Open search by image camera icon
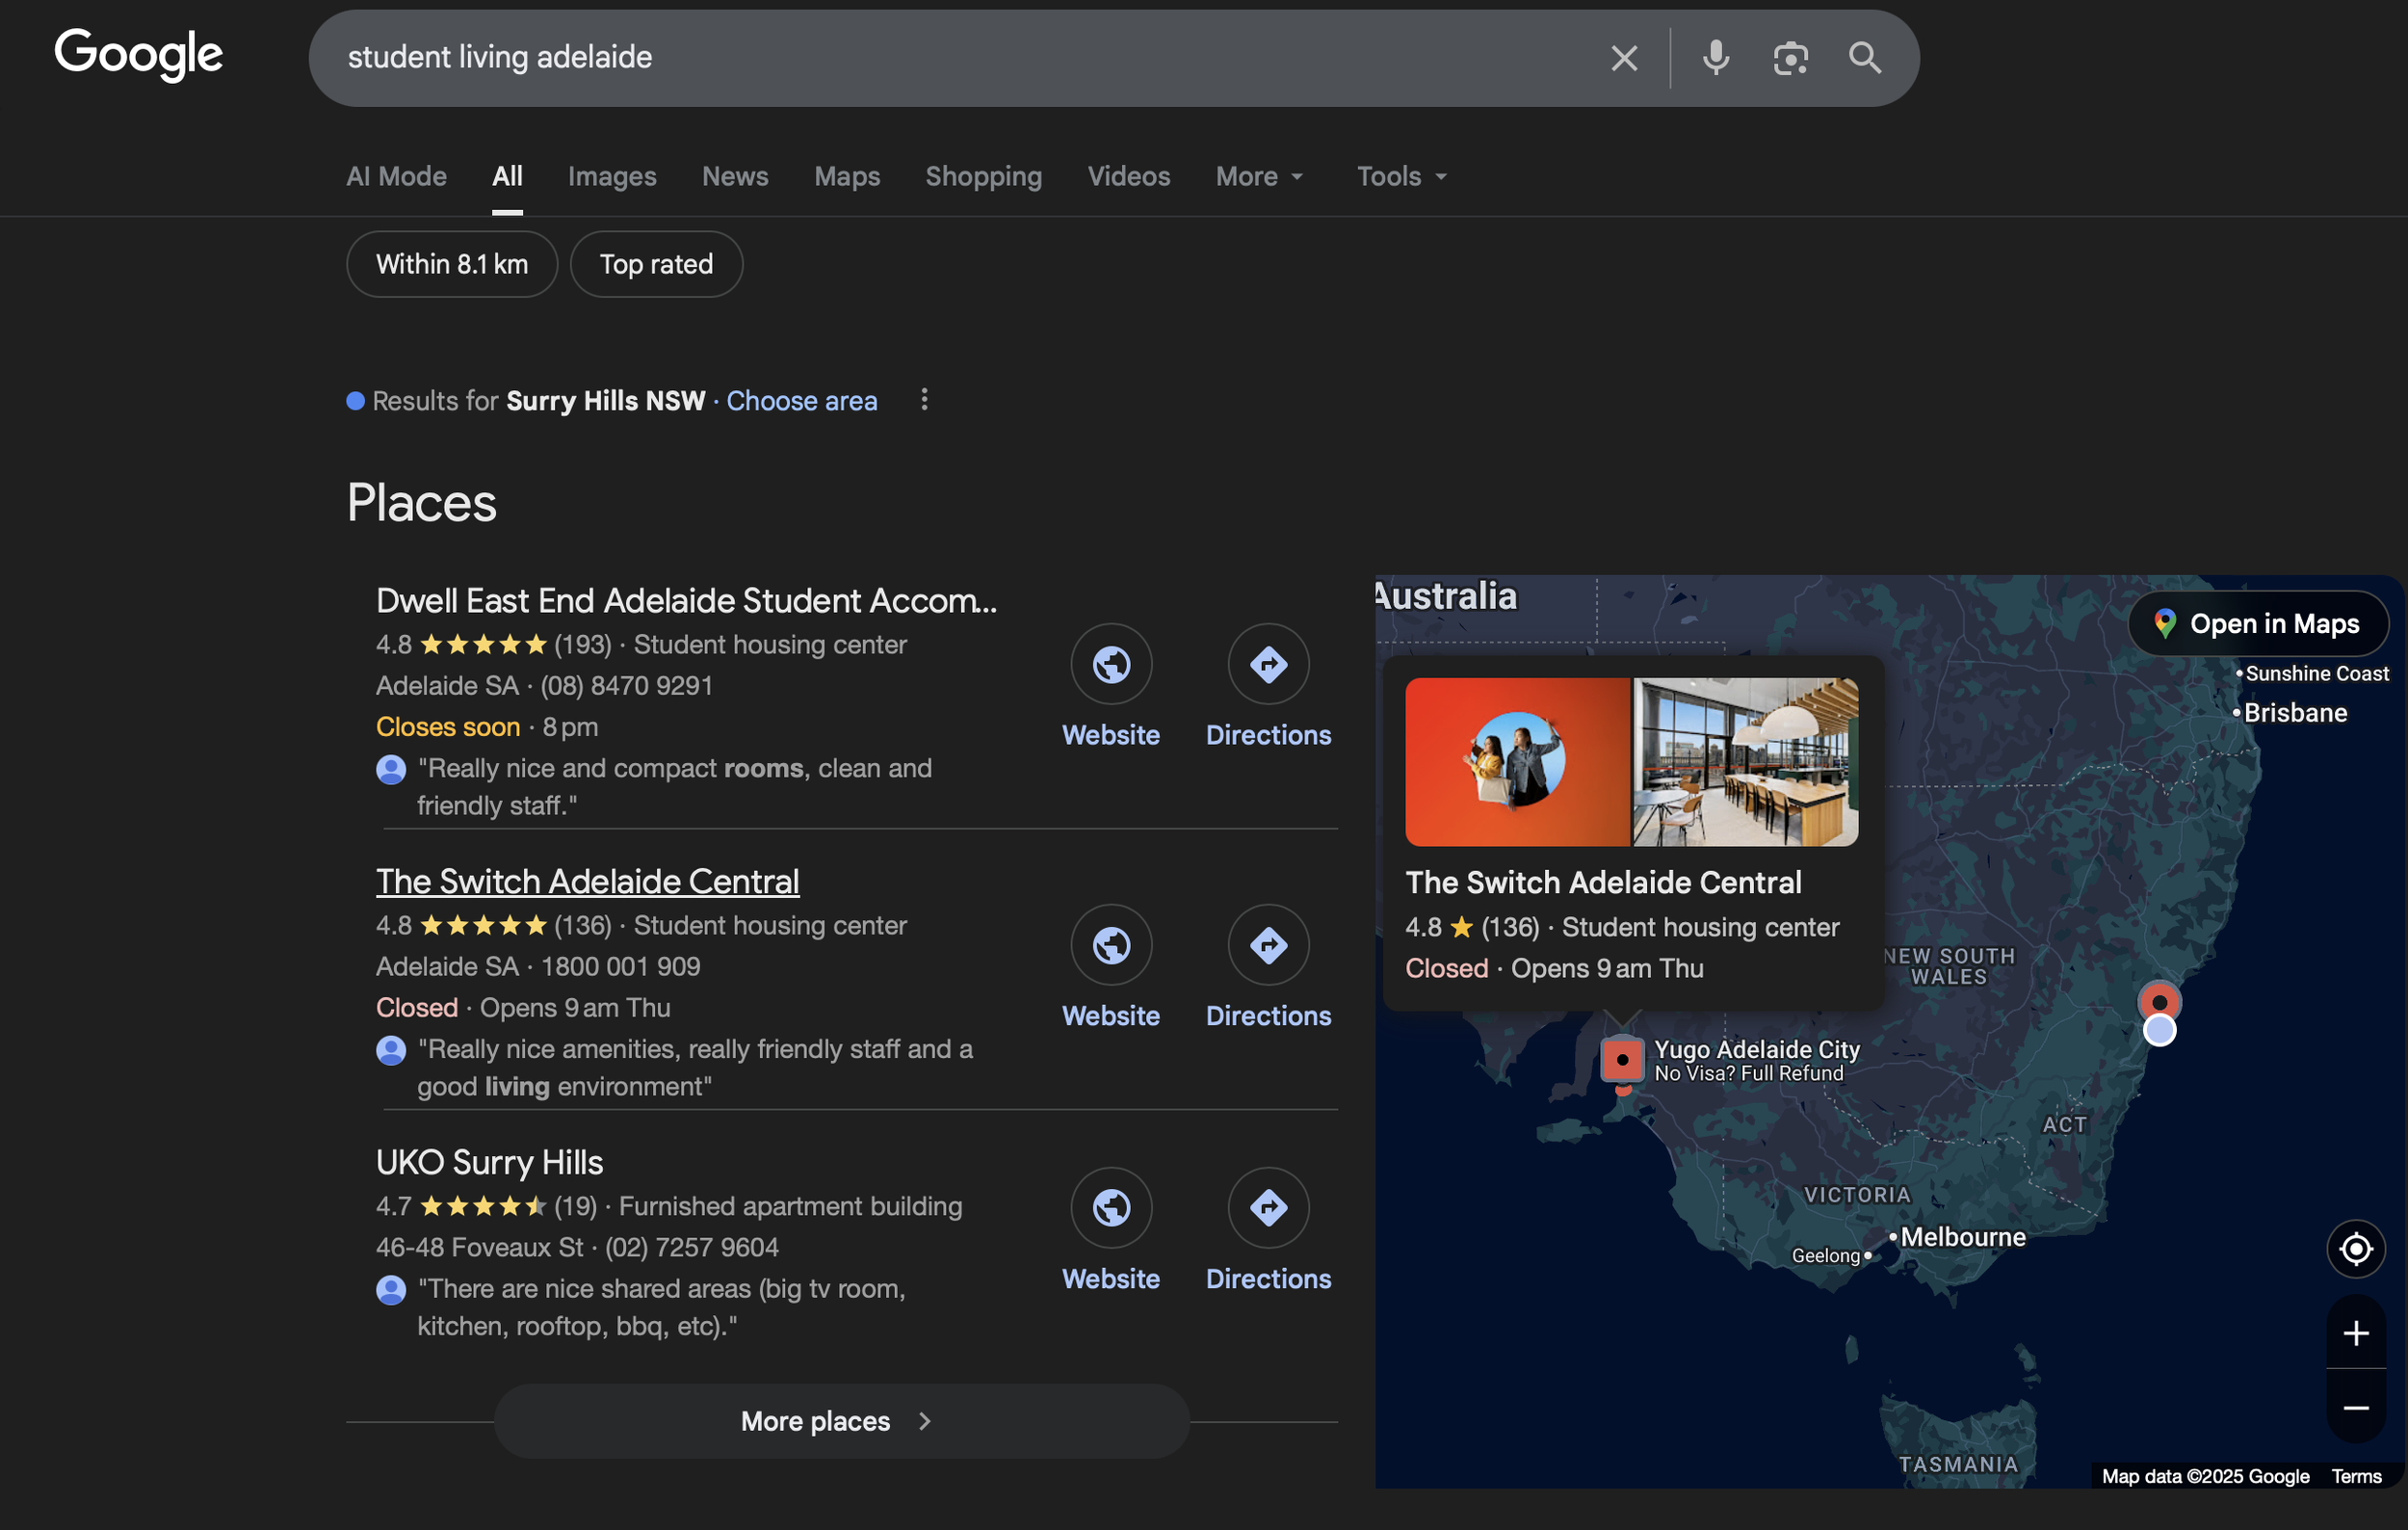2408x1530 pixels. (x=1790, y=58)
